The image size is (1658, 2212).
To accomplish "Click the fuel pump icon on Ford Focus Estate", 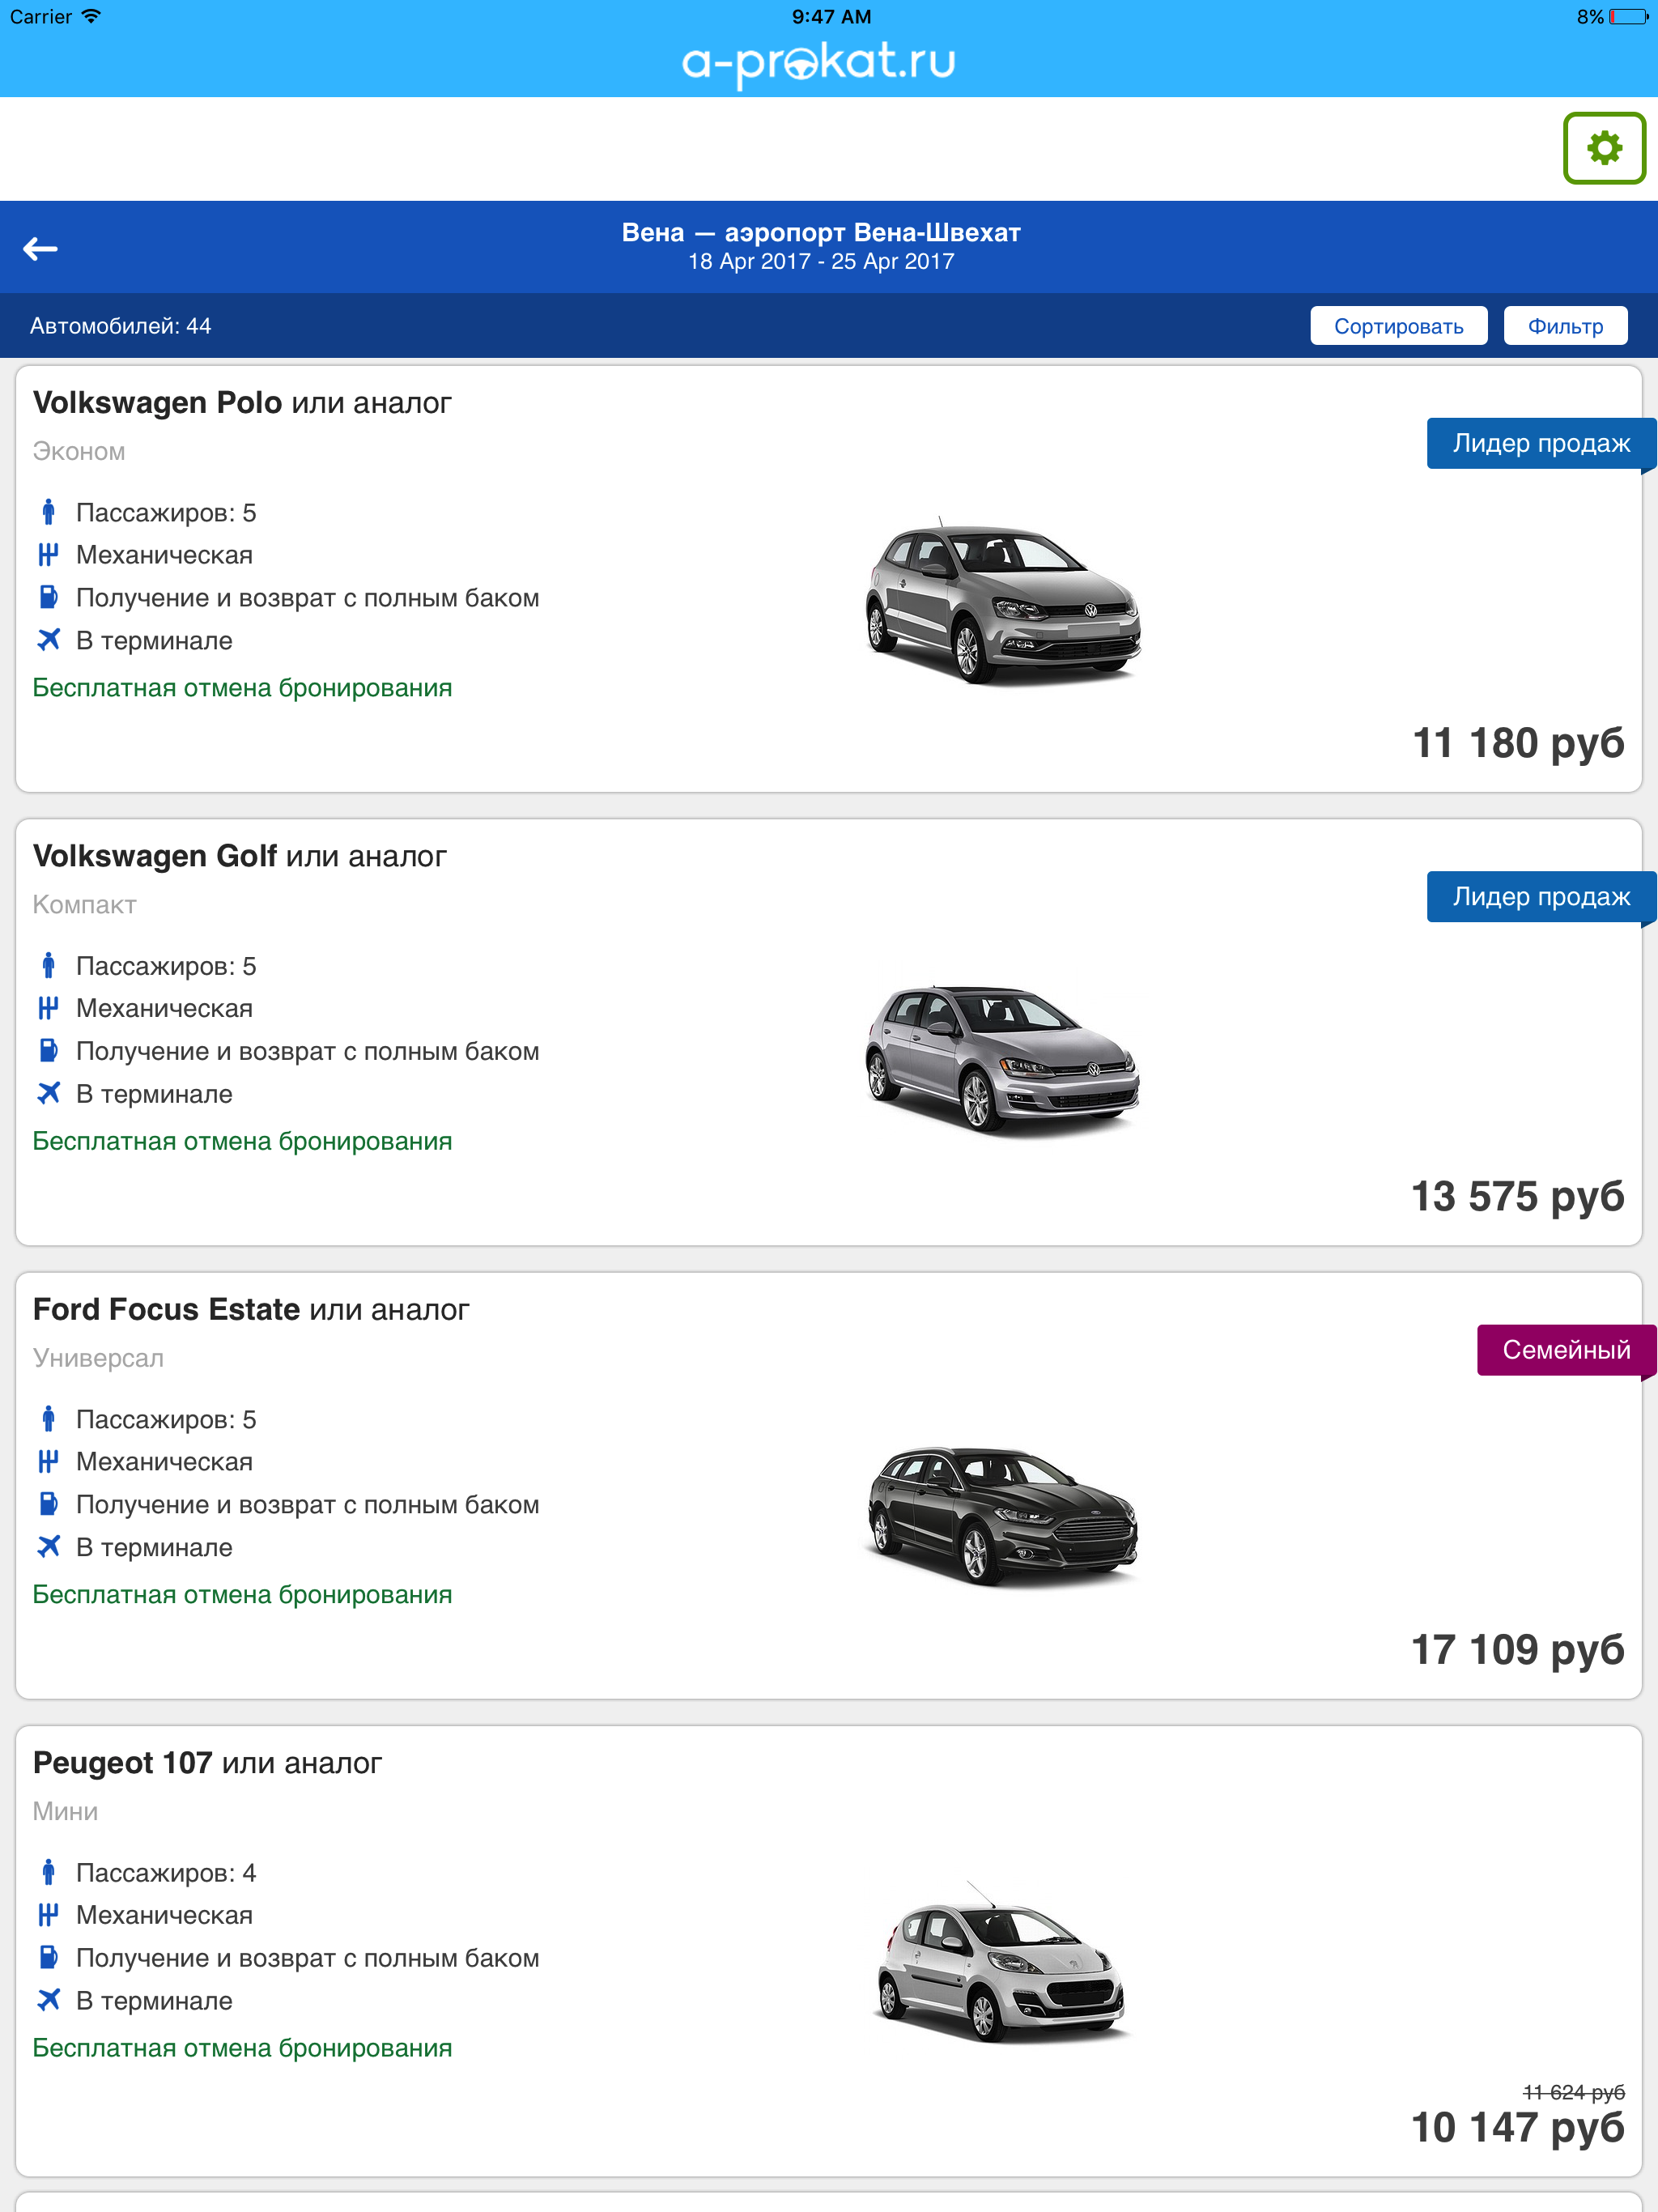I will [x=48, y=1504].
